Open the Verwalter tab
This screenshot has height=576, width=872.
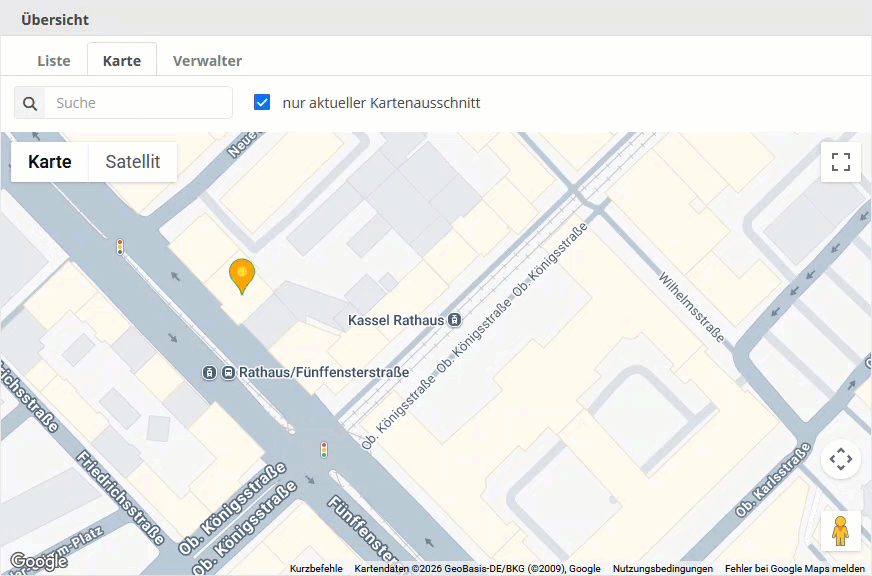207,61
